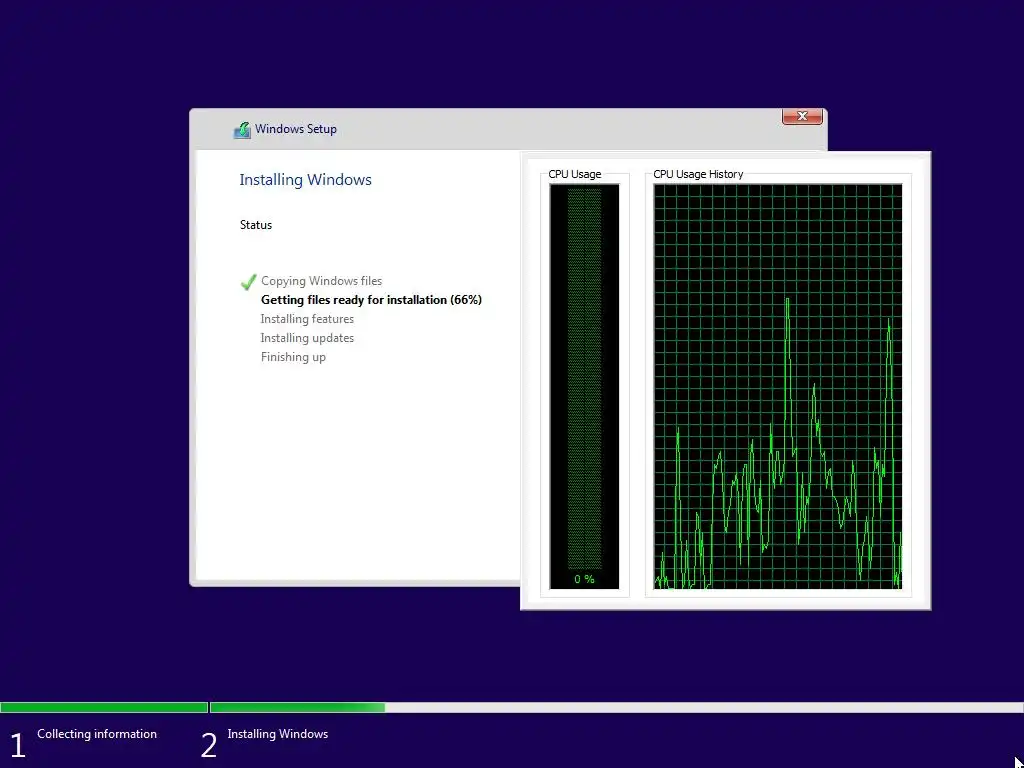
Task: Click the 'Finishing up' status line
Action: tap(293, 357)
